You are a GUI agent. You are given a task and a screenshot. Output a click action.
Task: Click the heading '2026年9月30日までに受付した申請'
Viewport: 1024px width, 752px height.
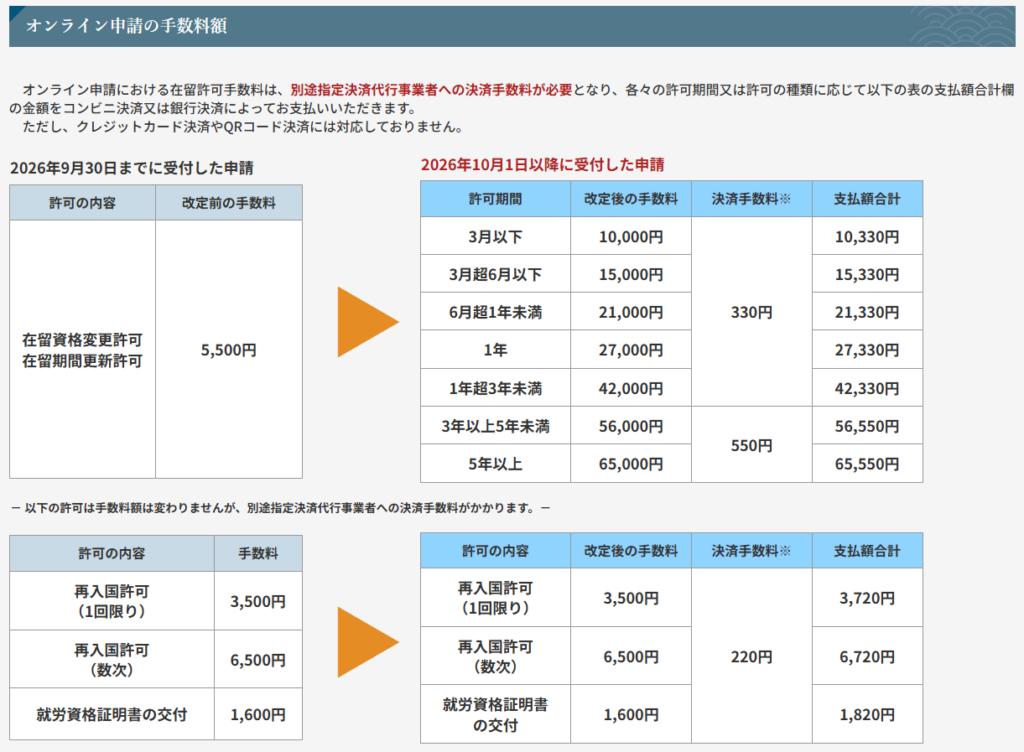tap(132, 168)
